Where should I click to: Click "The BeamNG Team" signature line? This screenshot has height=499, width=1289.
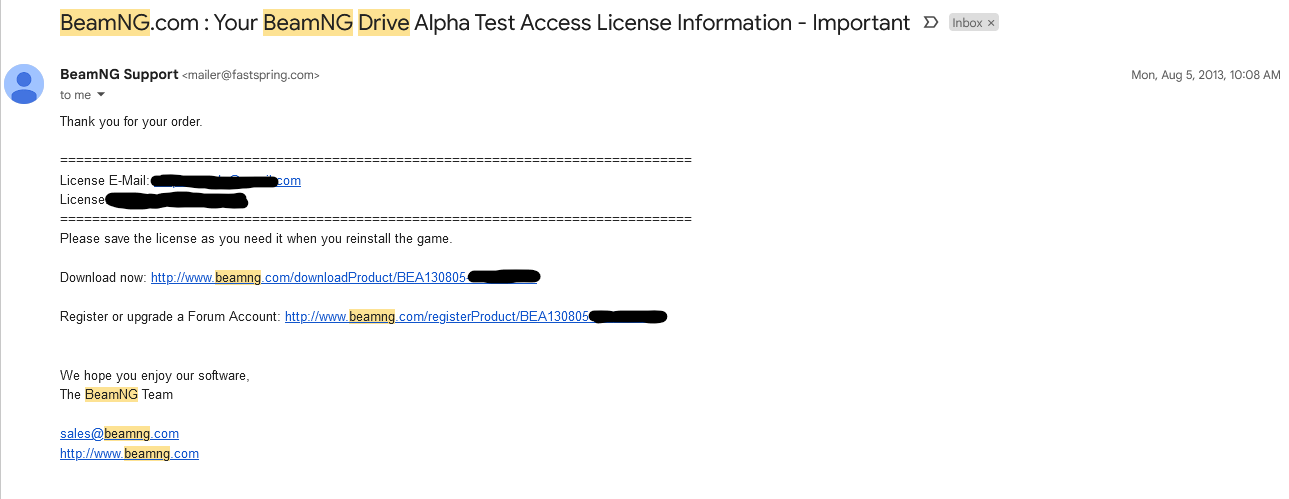(x=116, y=395)
